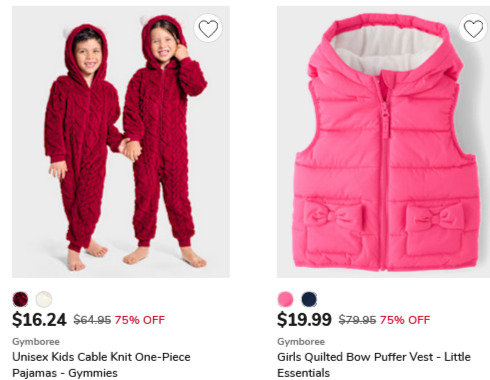This screenshot has height=380, width=490.
Task: Click the $16.24 sale price
Action: pos(39,320)
